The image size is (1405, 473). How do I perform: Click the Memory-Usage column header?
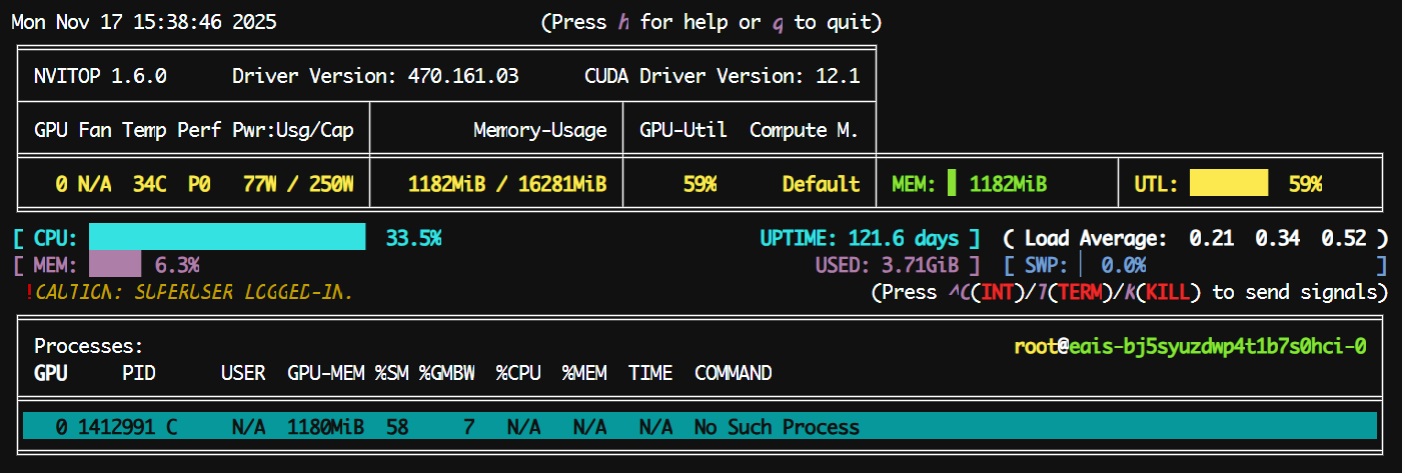tap(540, 130)
